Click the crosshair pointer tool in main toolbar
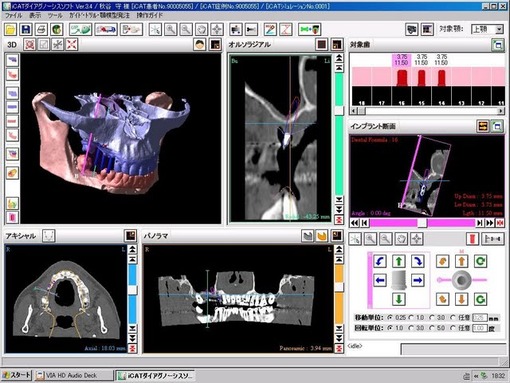This screenshot has width=510, height=383. point(155,30)
